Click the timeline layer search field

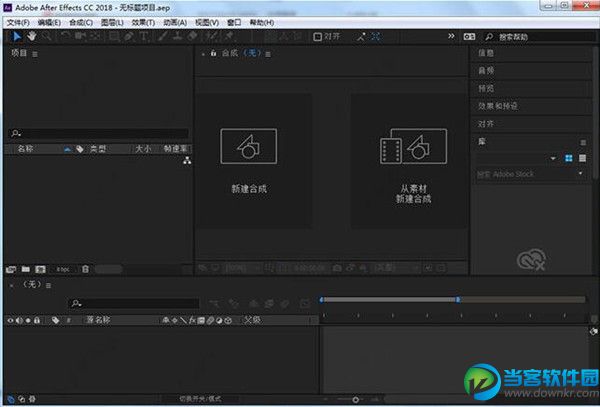click(134, 303)
